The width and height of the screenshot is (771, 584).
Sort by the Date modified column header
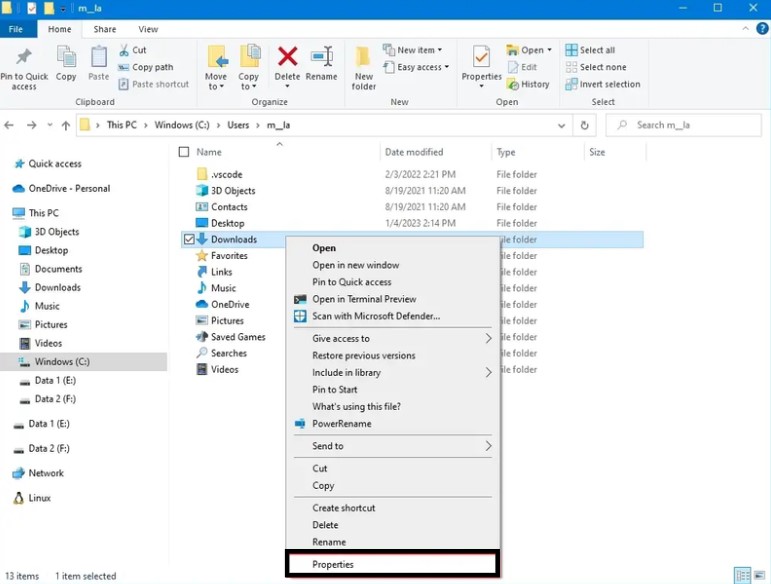coord(414,152)
